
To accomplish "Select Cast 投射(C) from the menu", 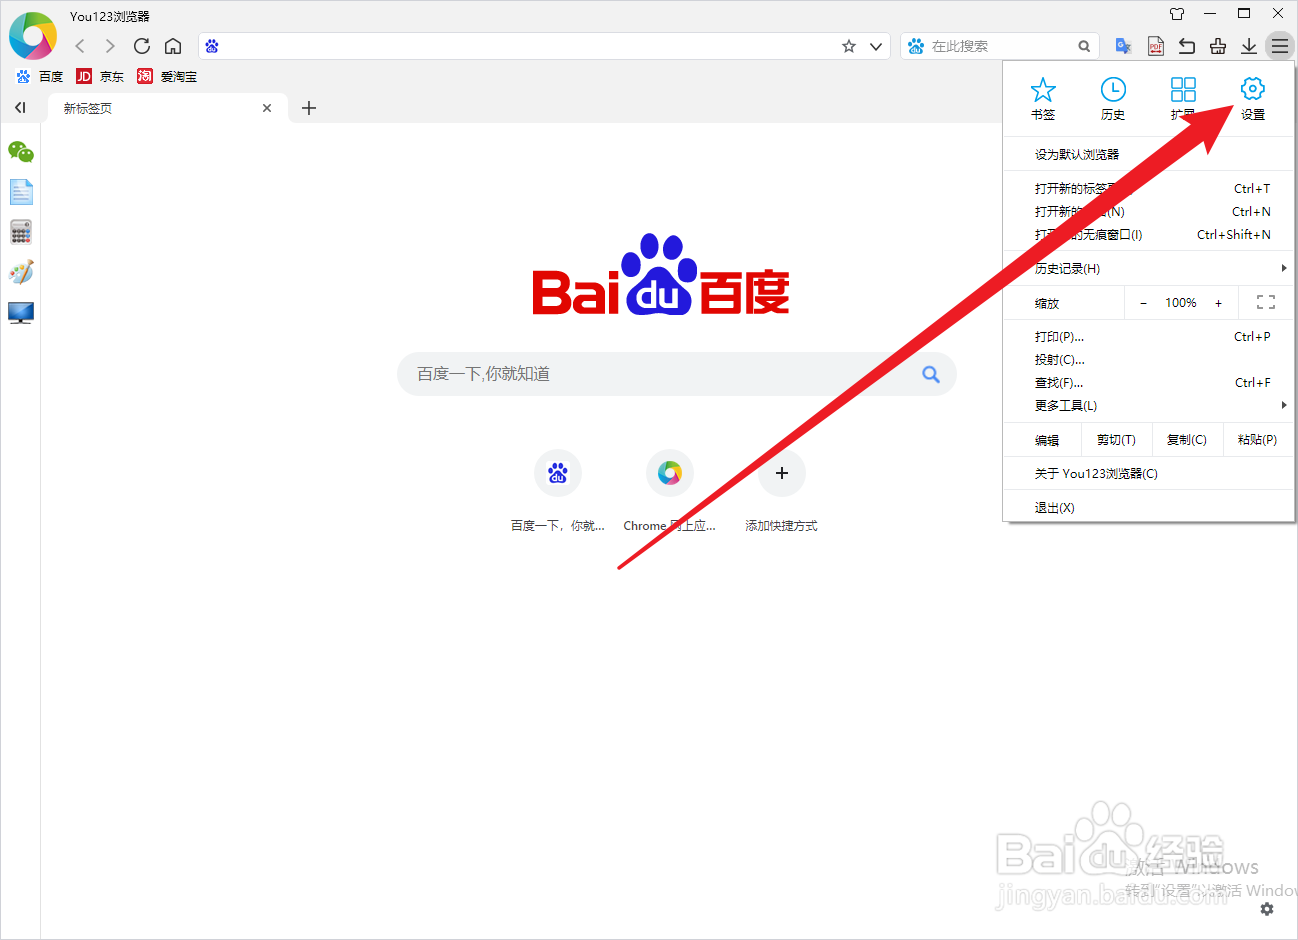I will pyautogui.click(x=1149, y=360).
